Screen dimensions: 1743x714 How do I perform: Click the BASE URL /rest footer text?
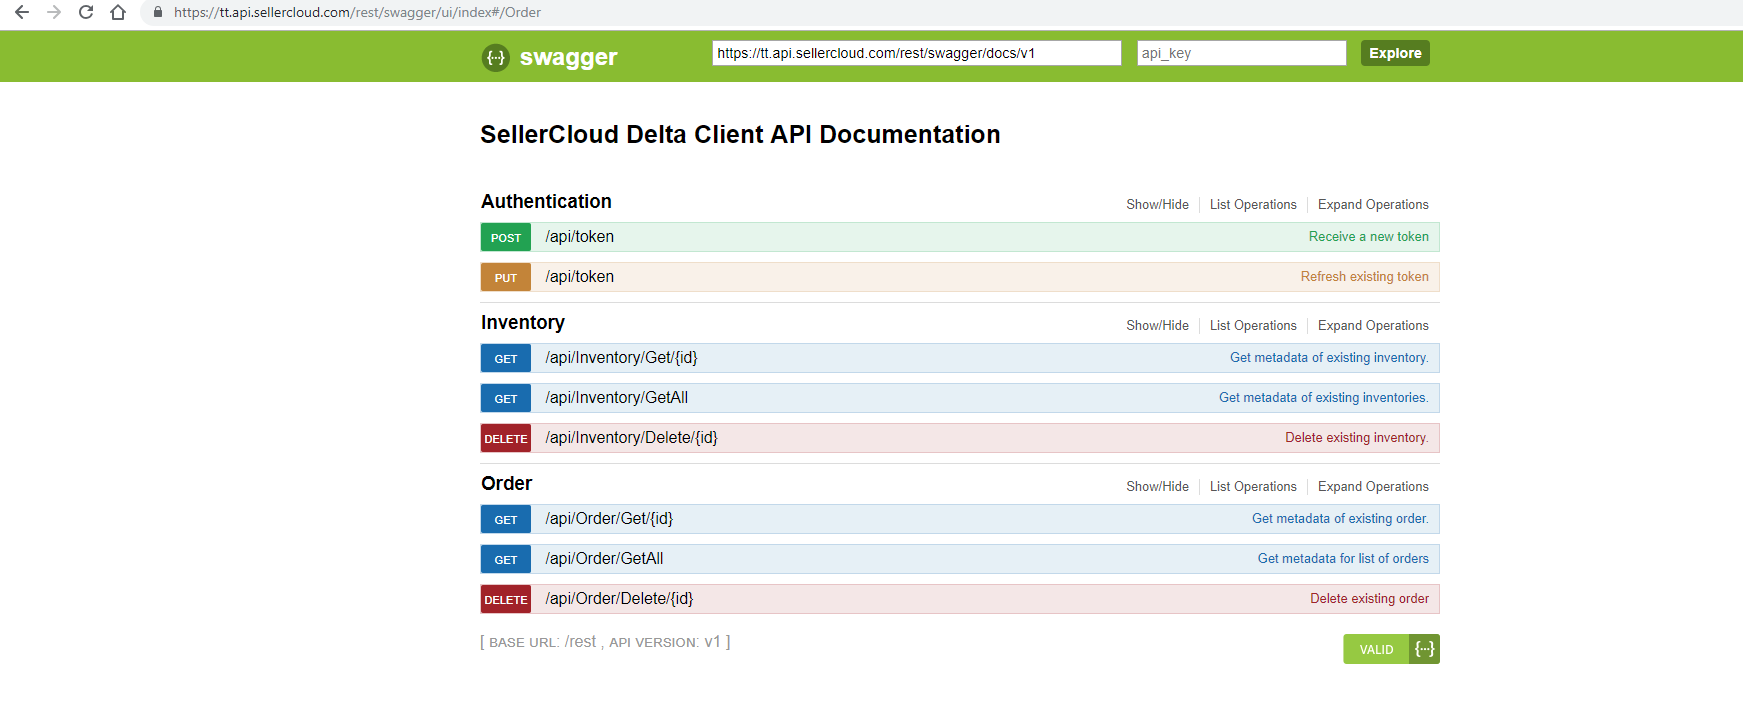pyautogui.click(x=542, y=642)
